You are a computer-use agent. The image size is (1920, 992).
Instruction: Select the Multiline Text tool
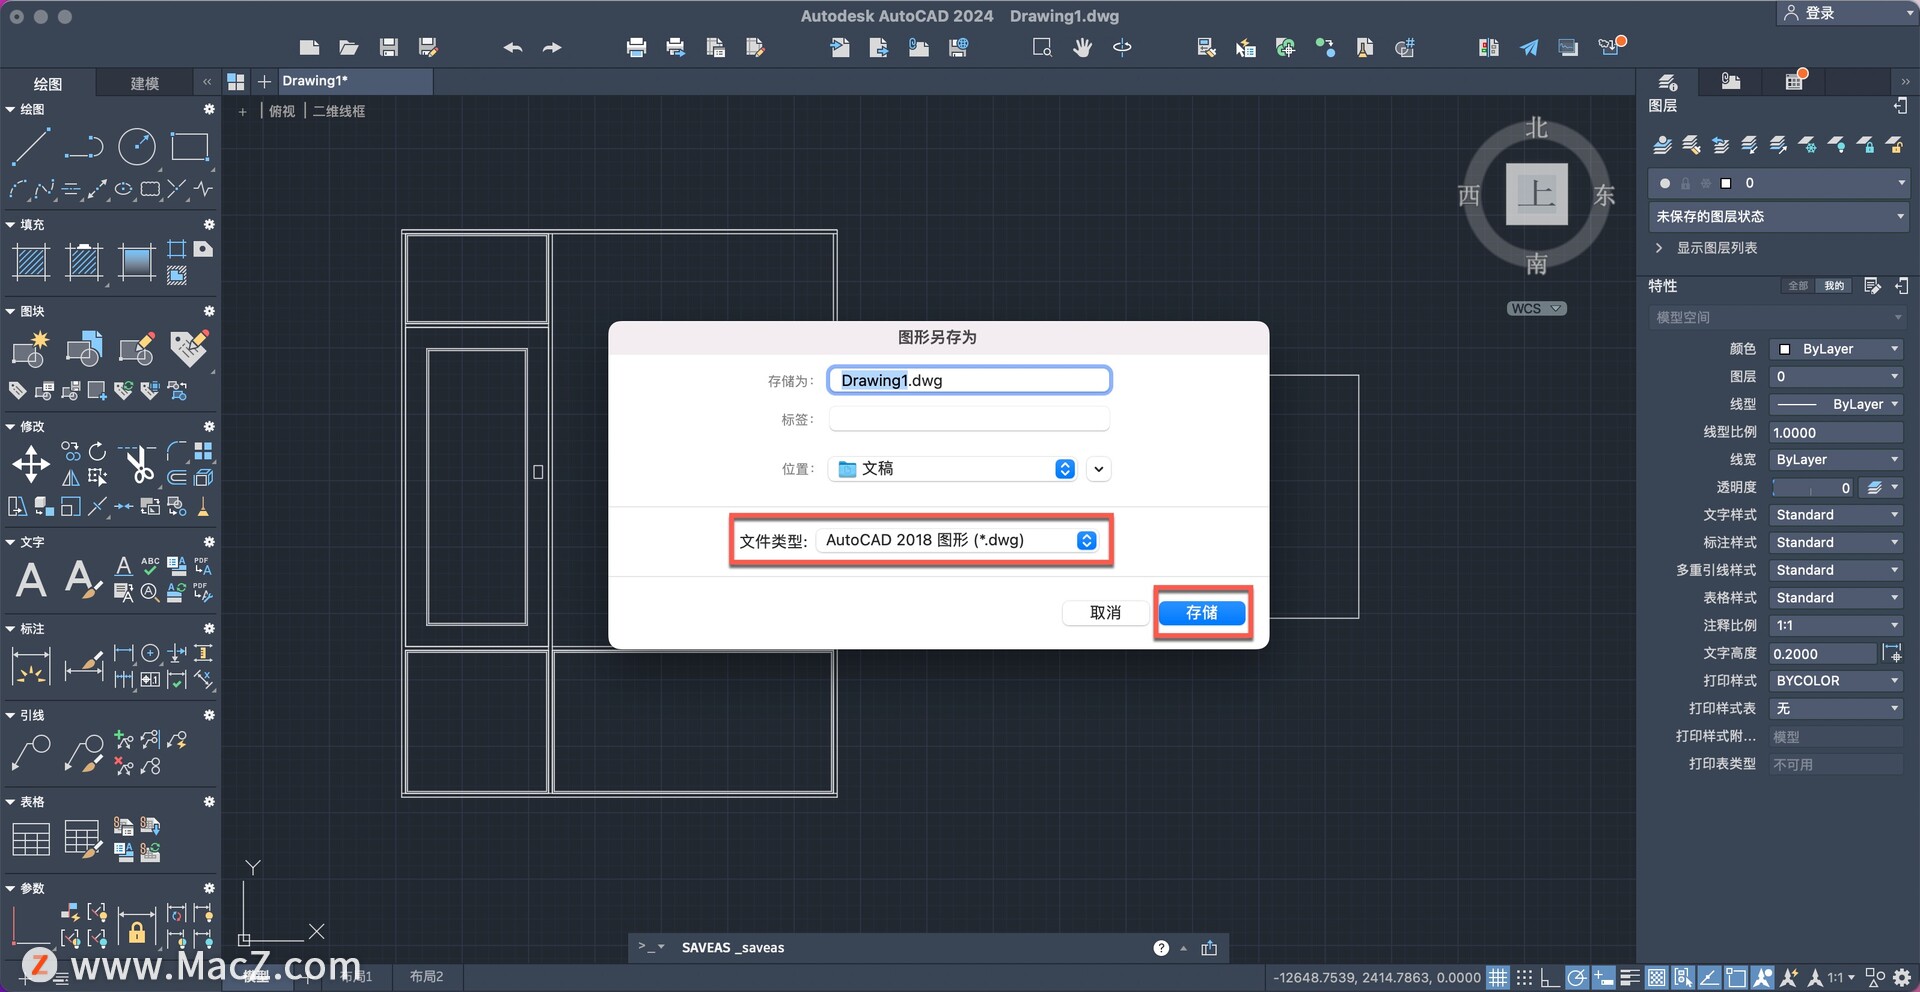(x=31, y=580)
